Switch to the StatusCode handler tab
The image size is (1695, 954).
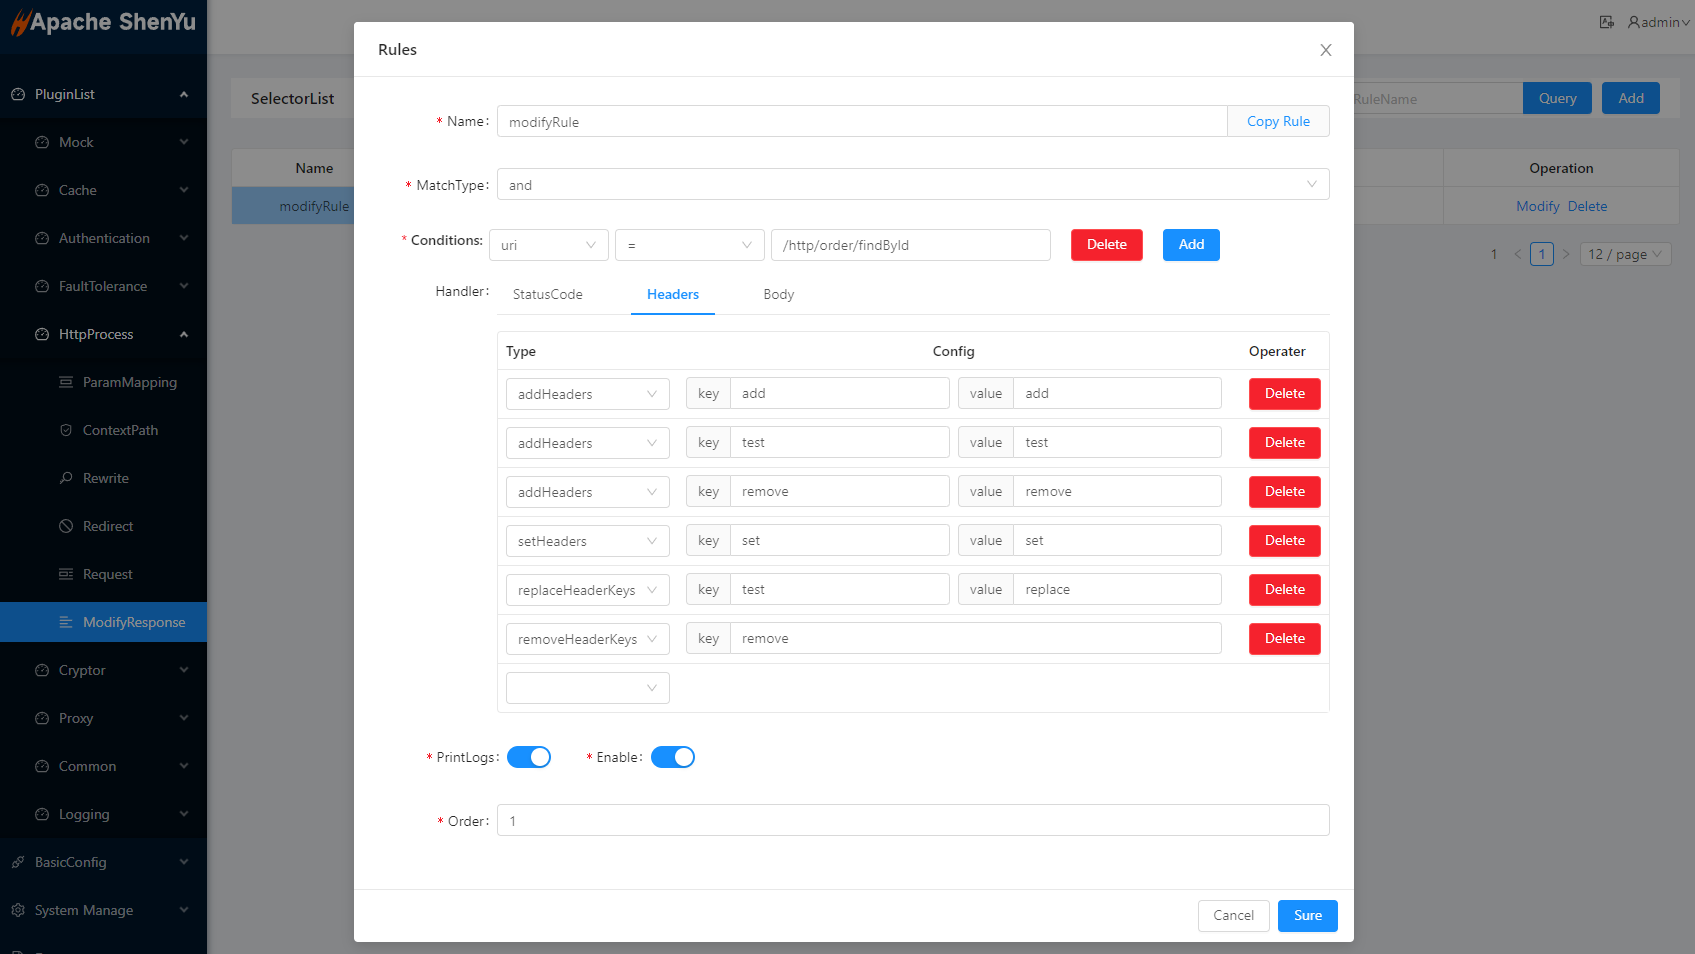point(547,294)
